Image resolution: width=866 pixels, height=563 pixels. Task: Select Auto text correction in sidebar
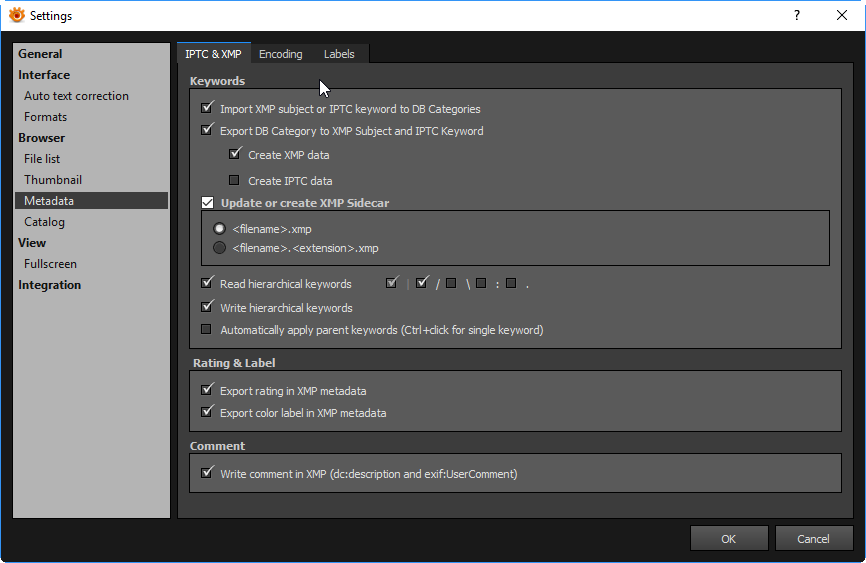pos(76,96)
